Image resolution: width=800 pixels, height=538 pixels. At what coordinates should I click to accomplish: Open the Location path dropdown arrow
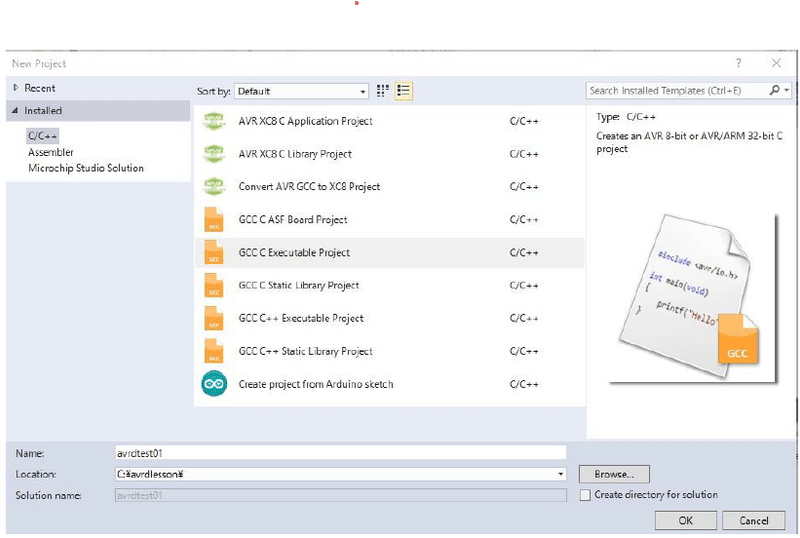(561, 475)
